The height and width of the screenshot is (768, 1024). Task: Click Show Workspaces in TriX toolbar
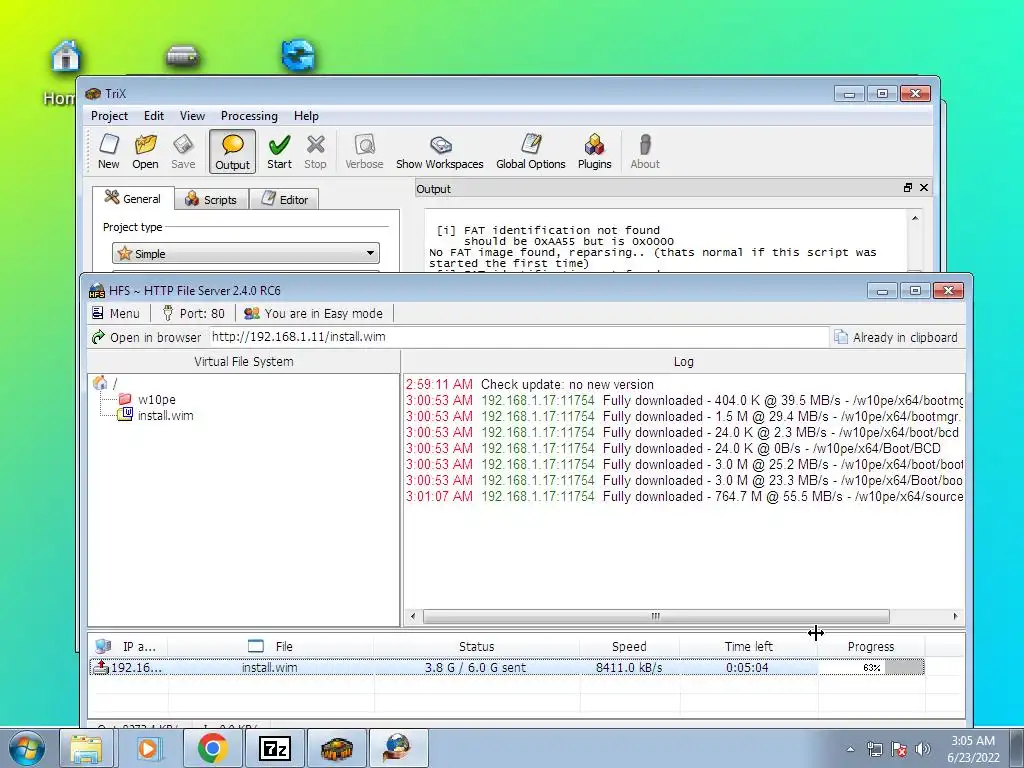440,152
